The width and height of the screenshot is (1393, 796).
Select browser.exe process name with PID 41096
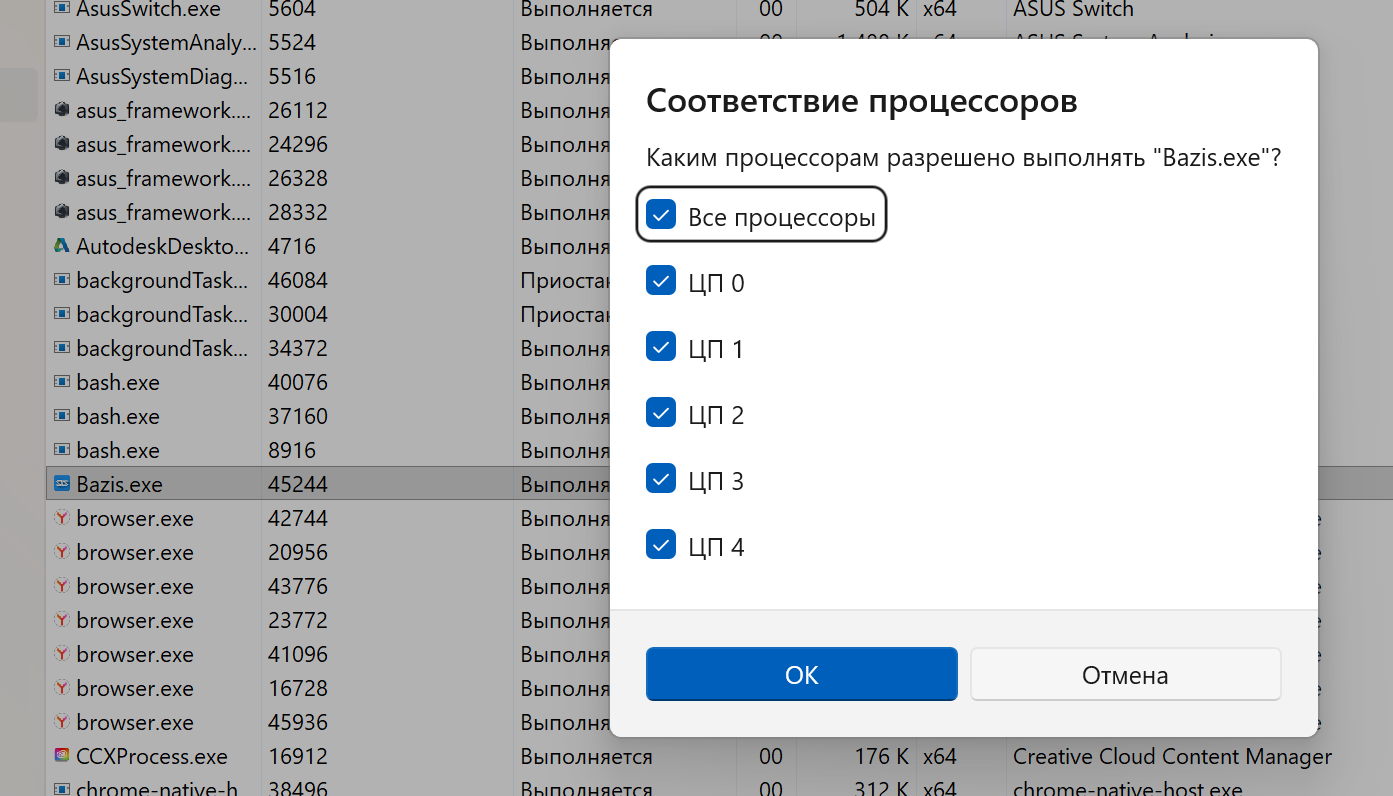[x=135, y=654]
